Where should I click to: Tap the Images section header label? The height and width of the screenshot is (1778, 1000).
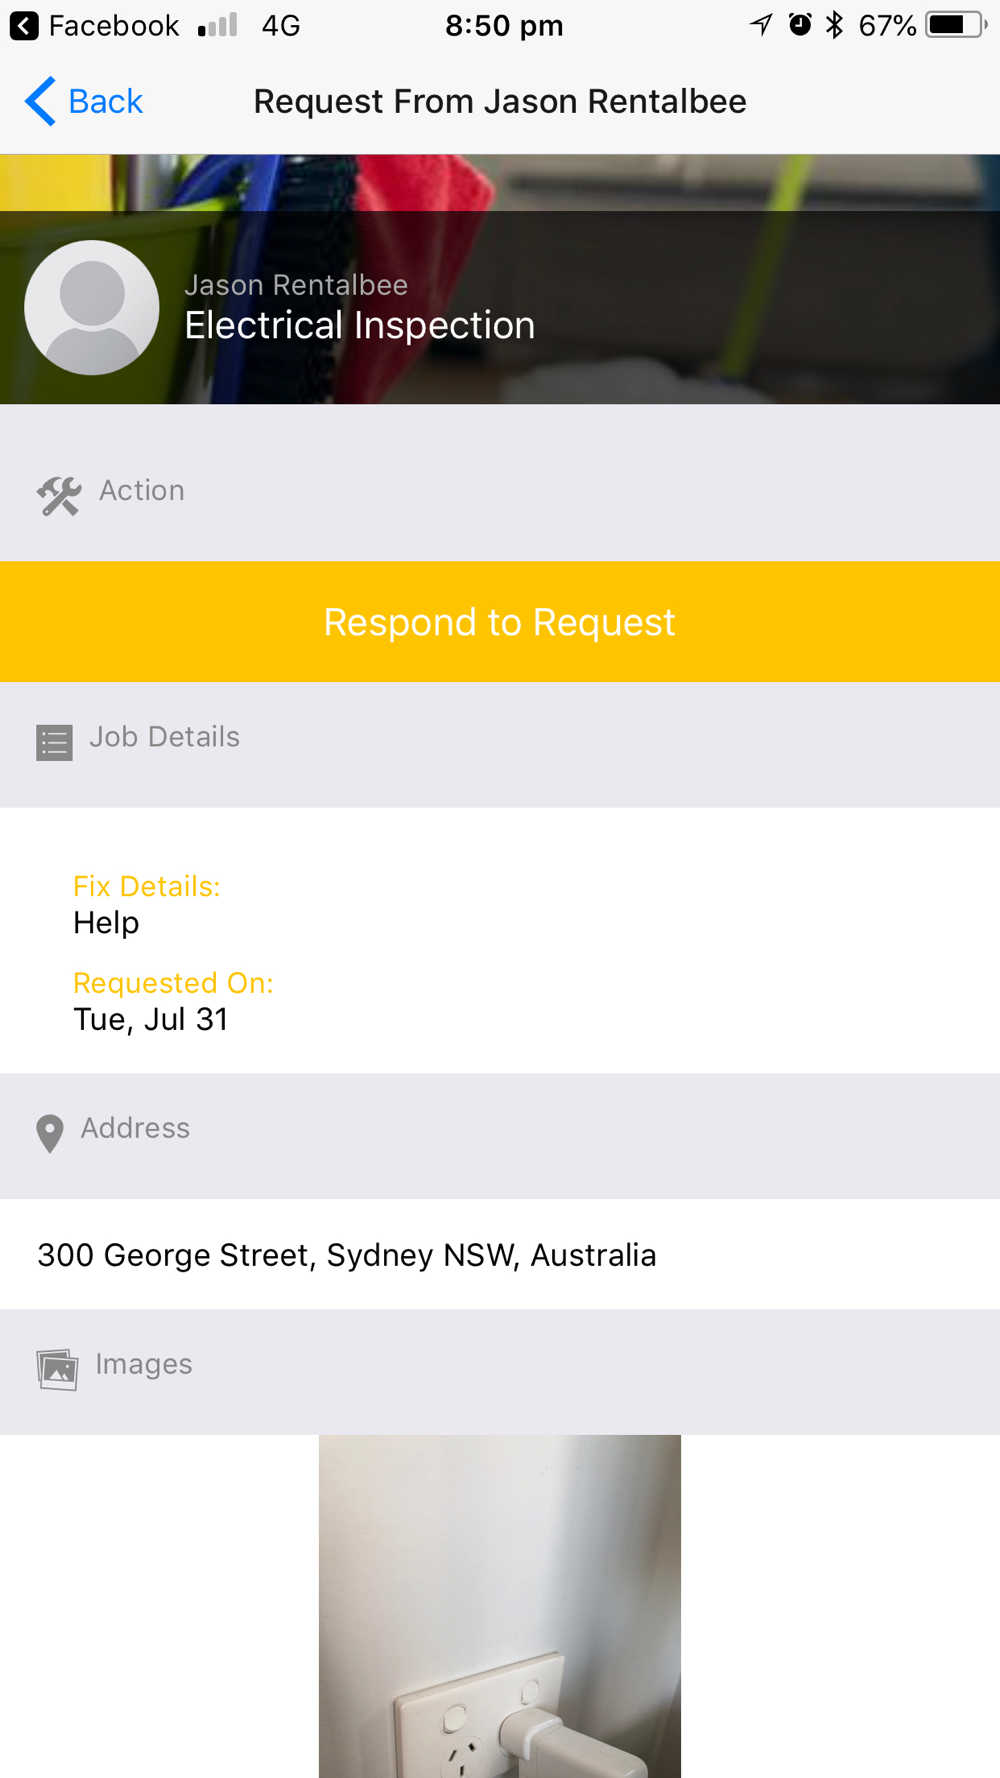click(x=144, y=1364)
